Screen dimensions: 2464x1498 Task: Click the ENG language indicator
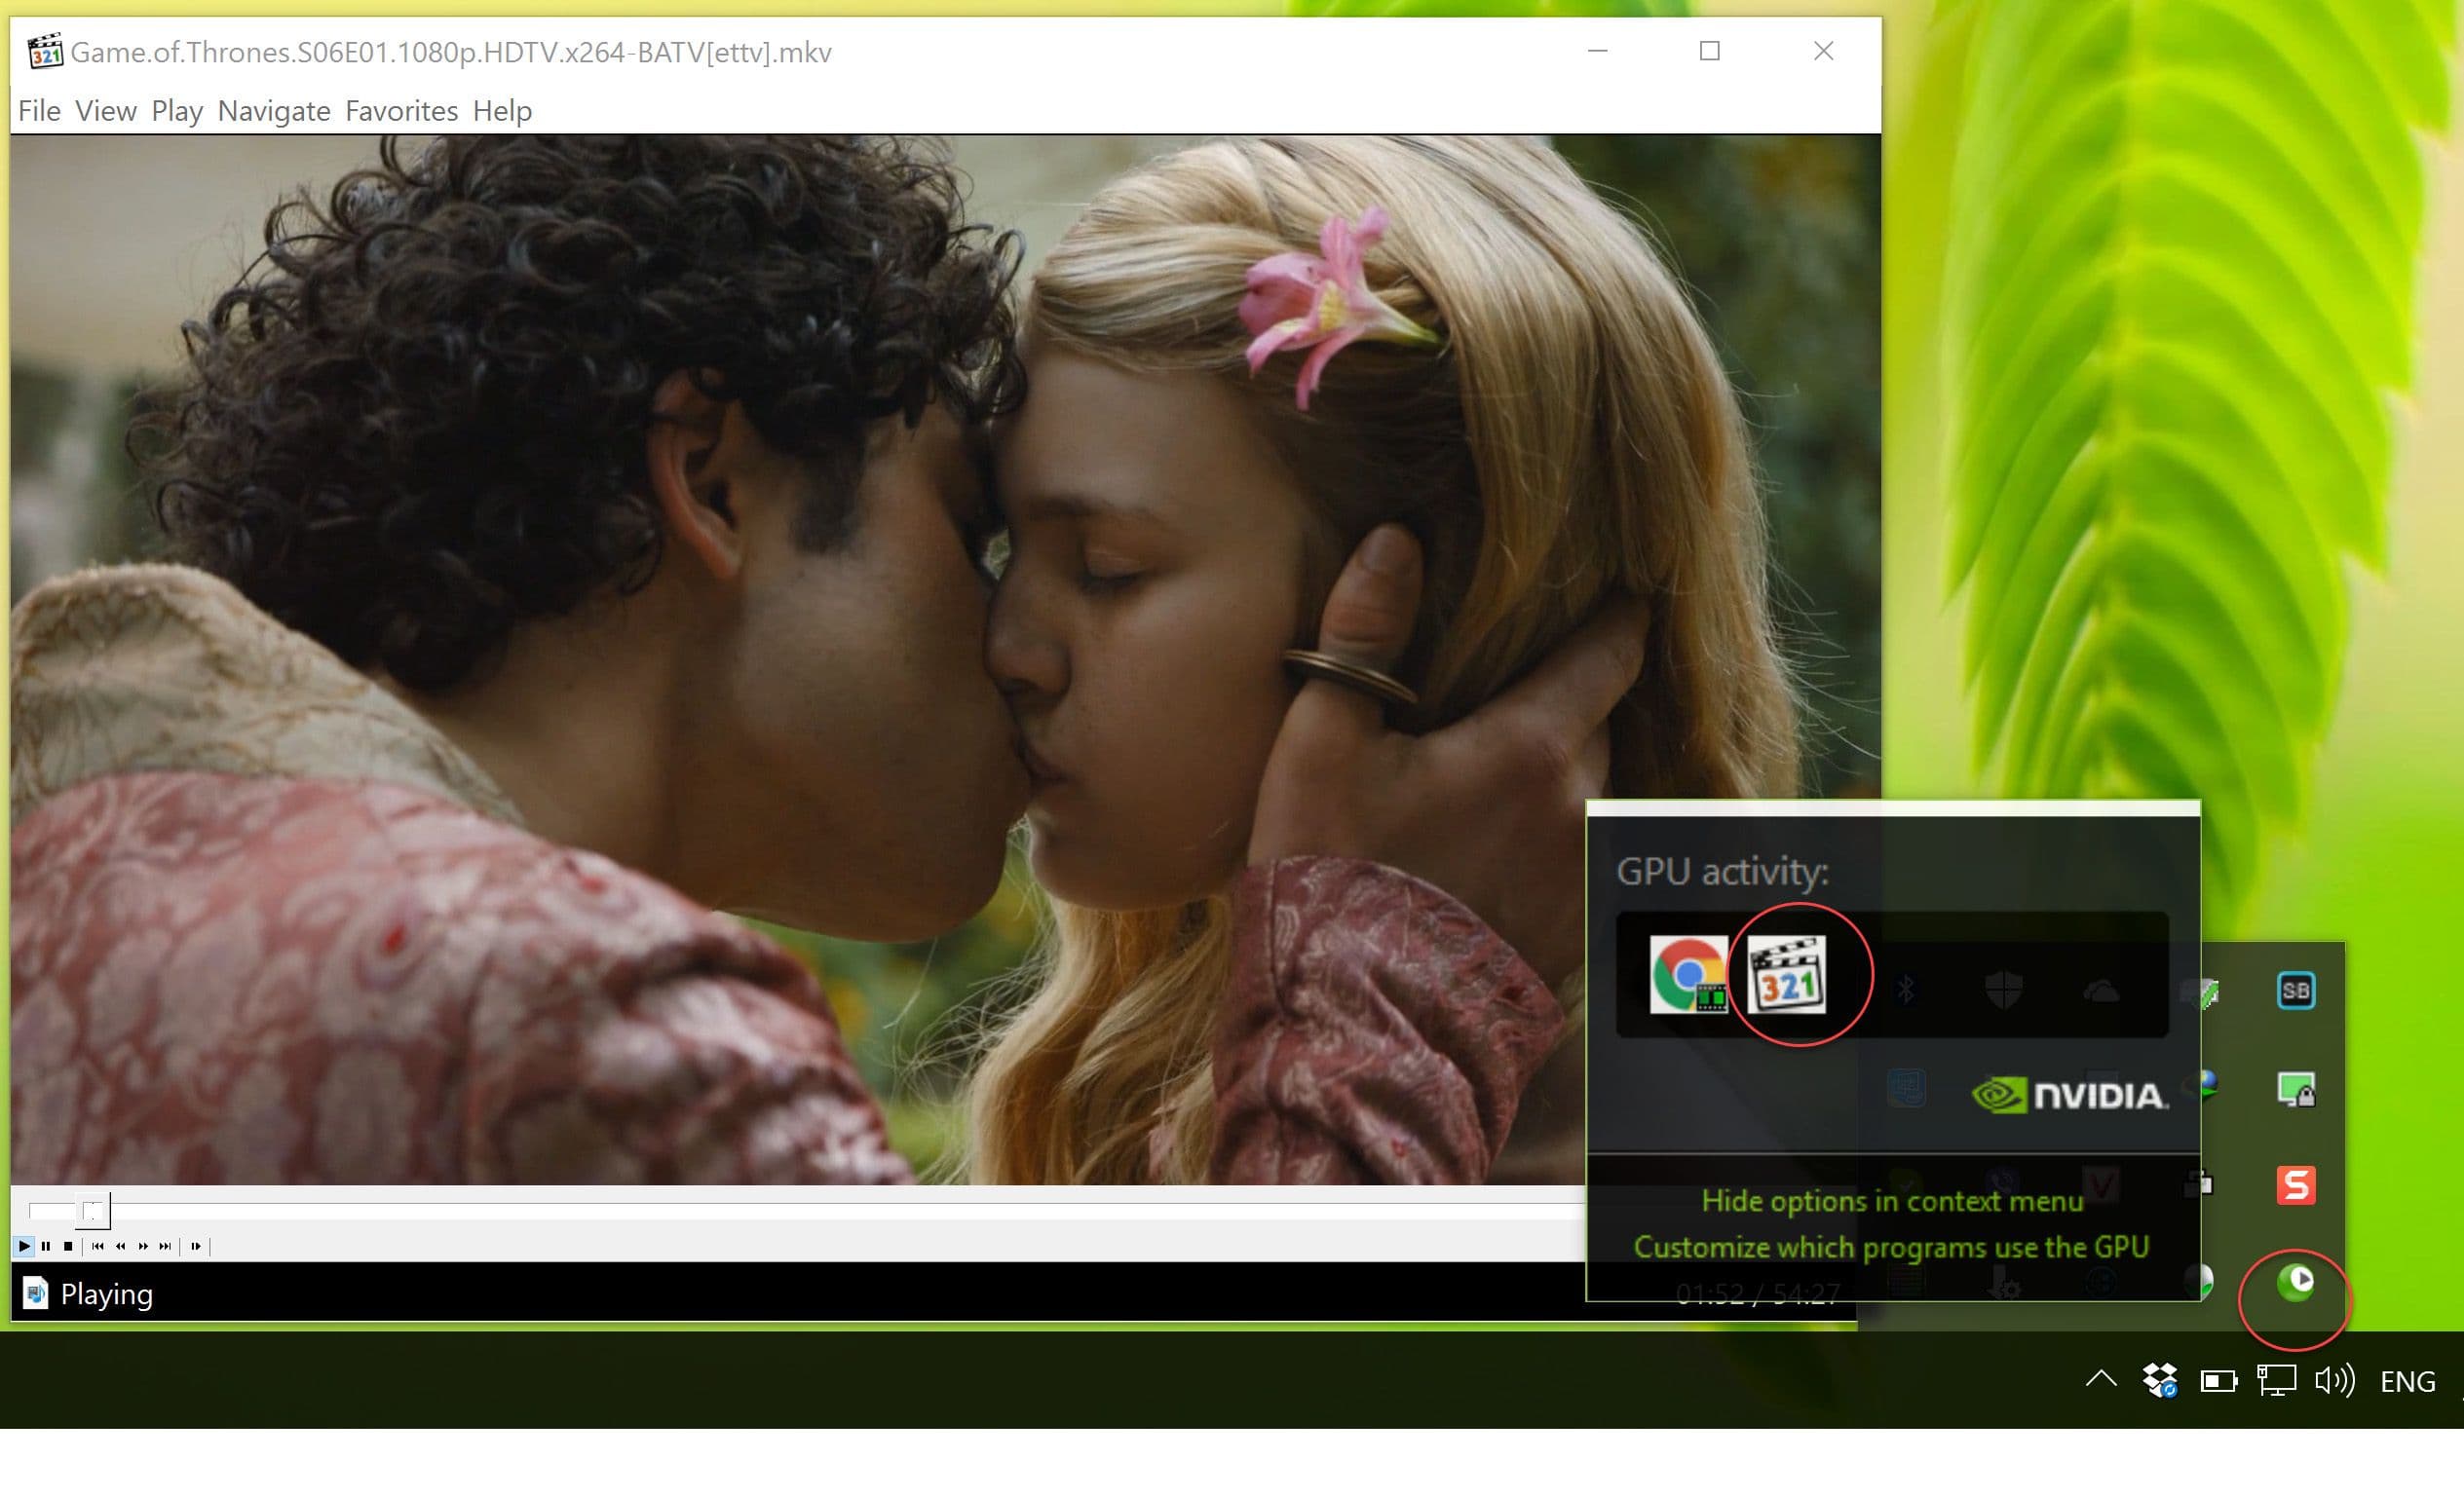[2408, 1382]
